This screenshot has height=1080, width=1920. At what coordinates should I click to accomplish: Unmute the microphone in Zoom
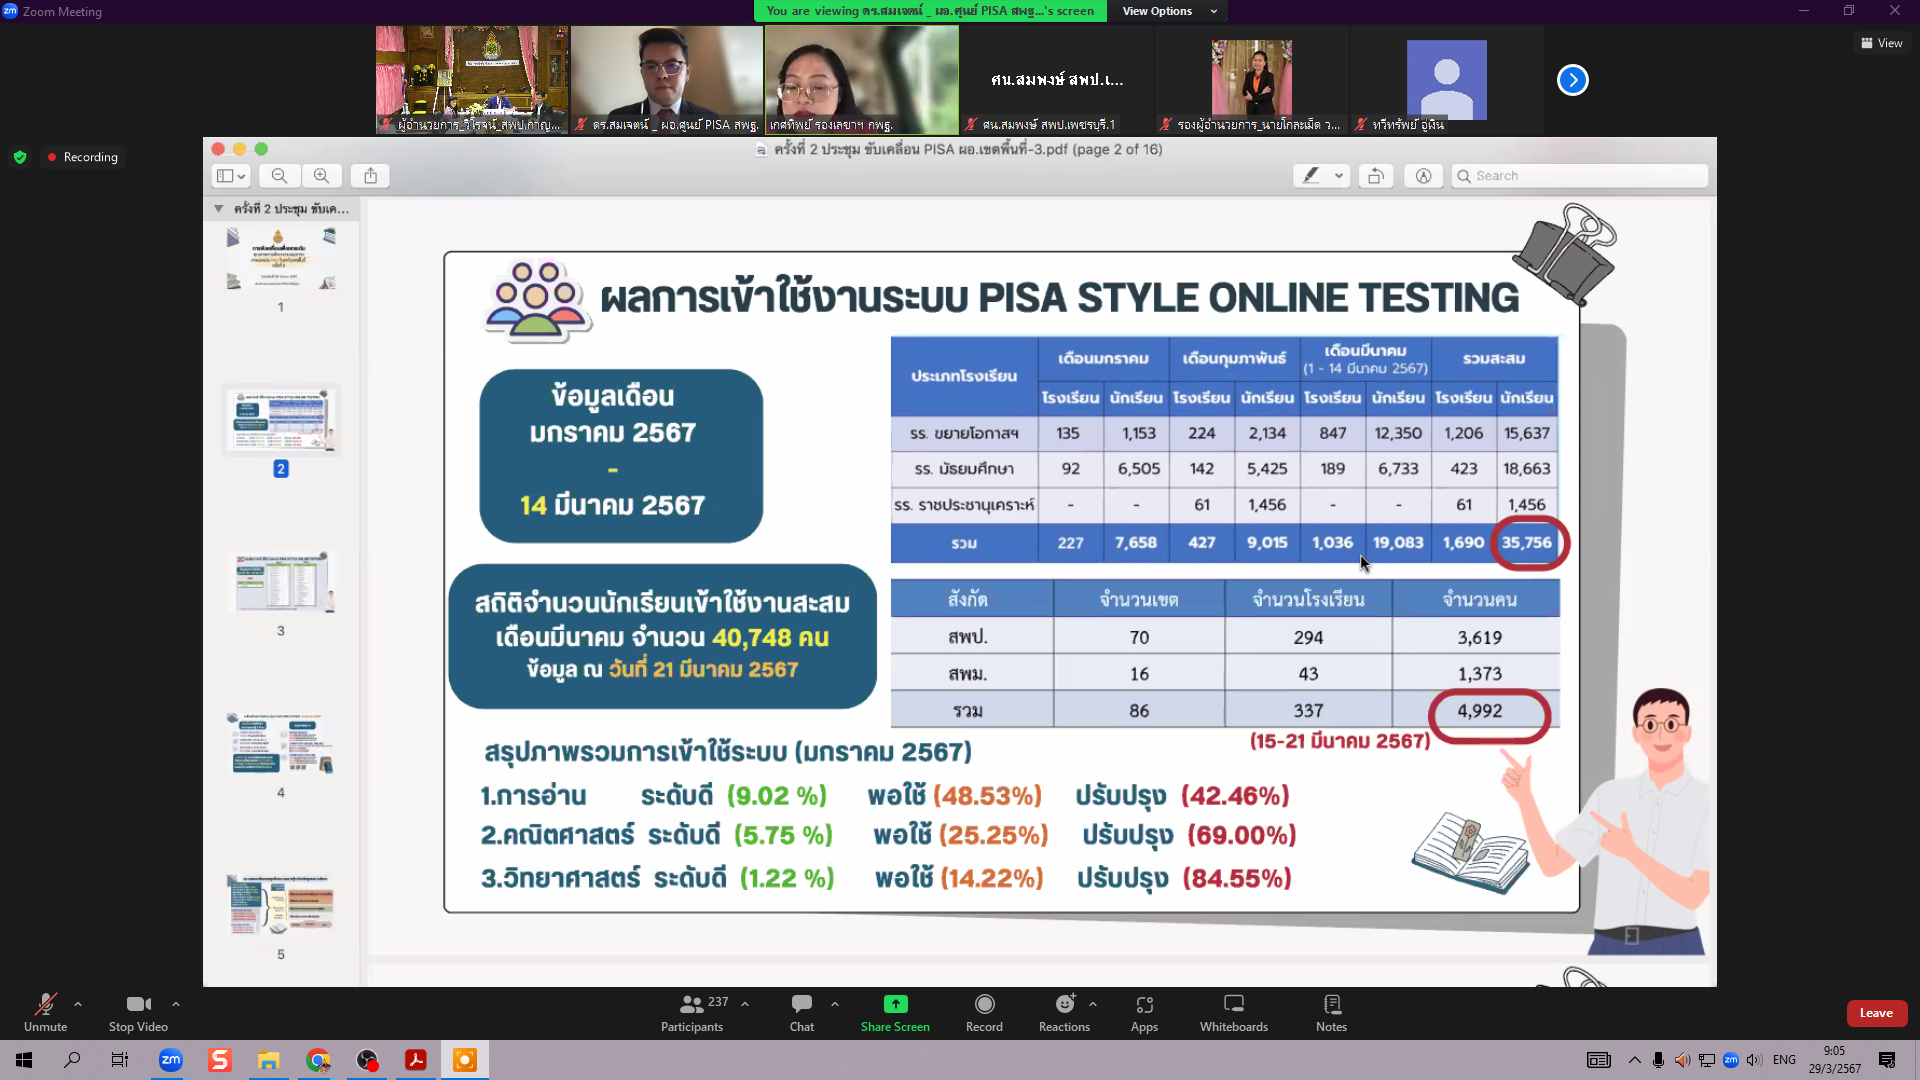45,1012
